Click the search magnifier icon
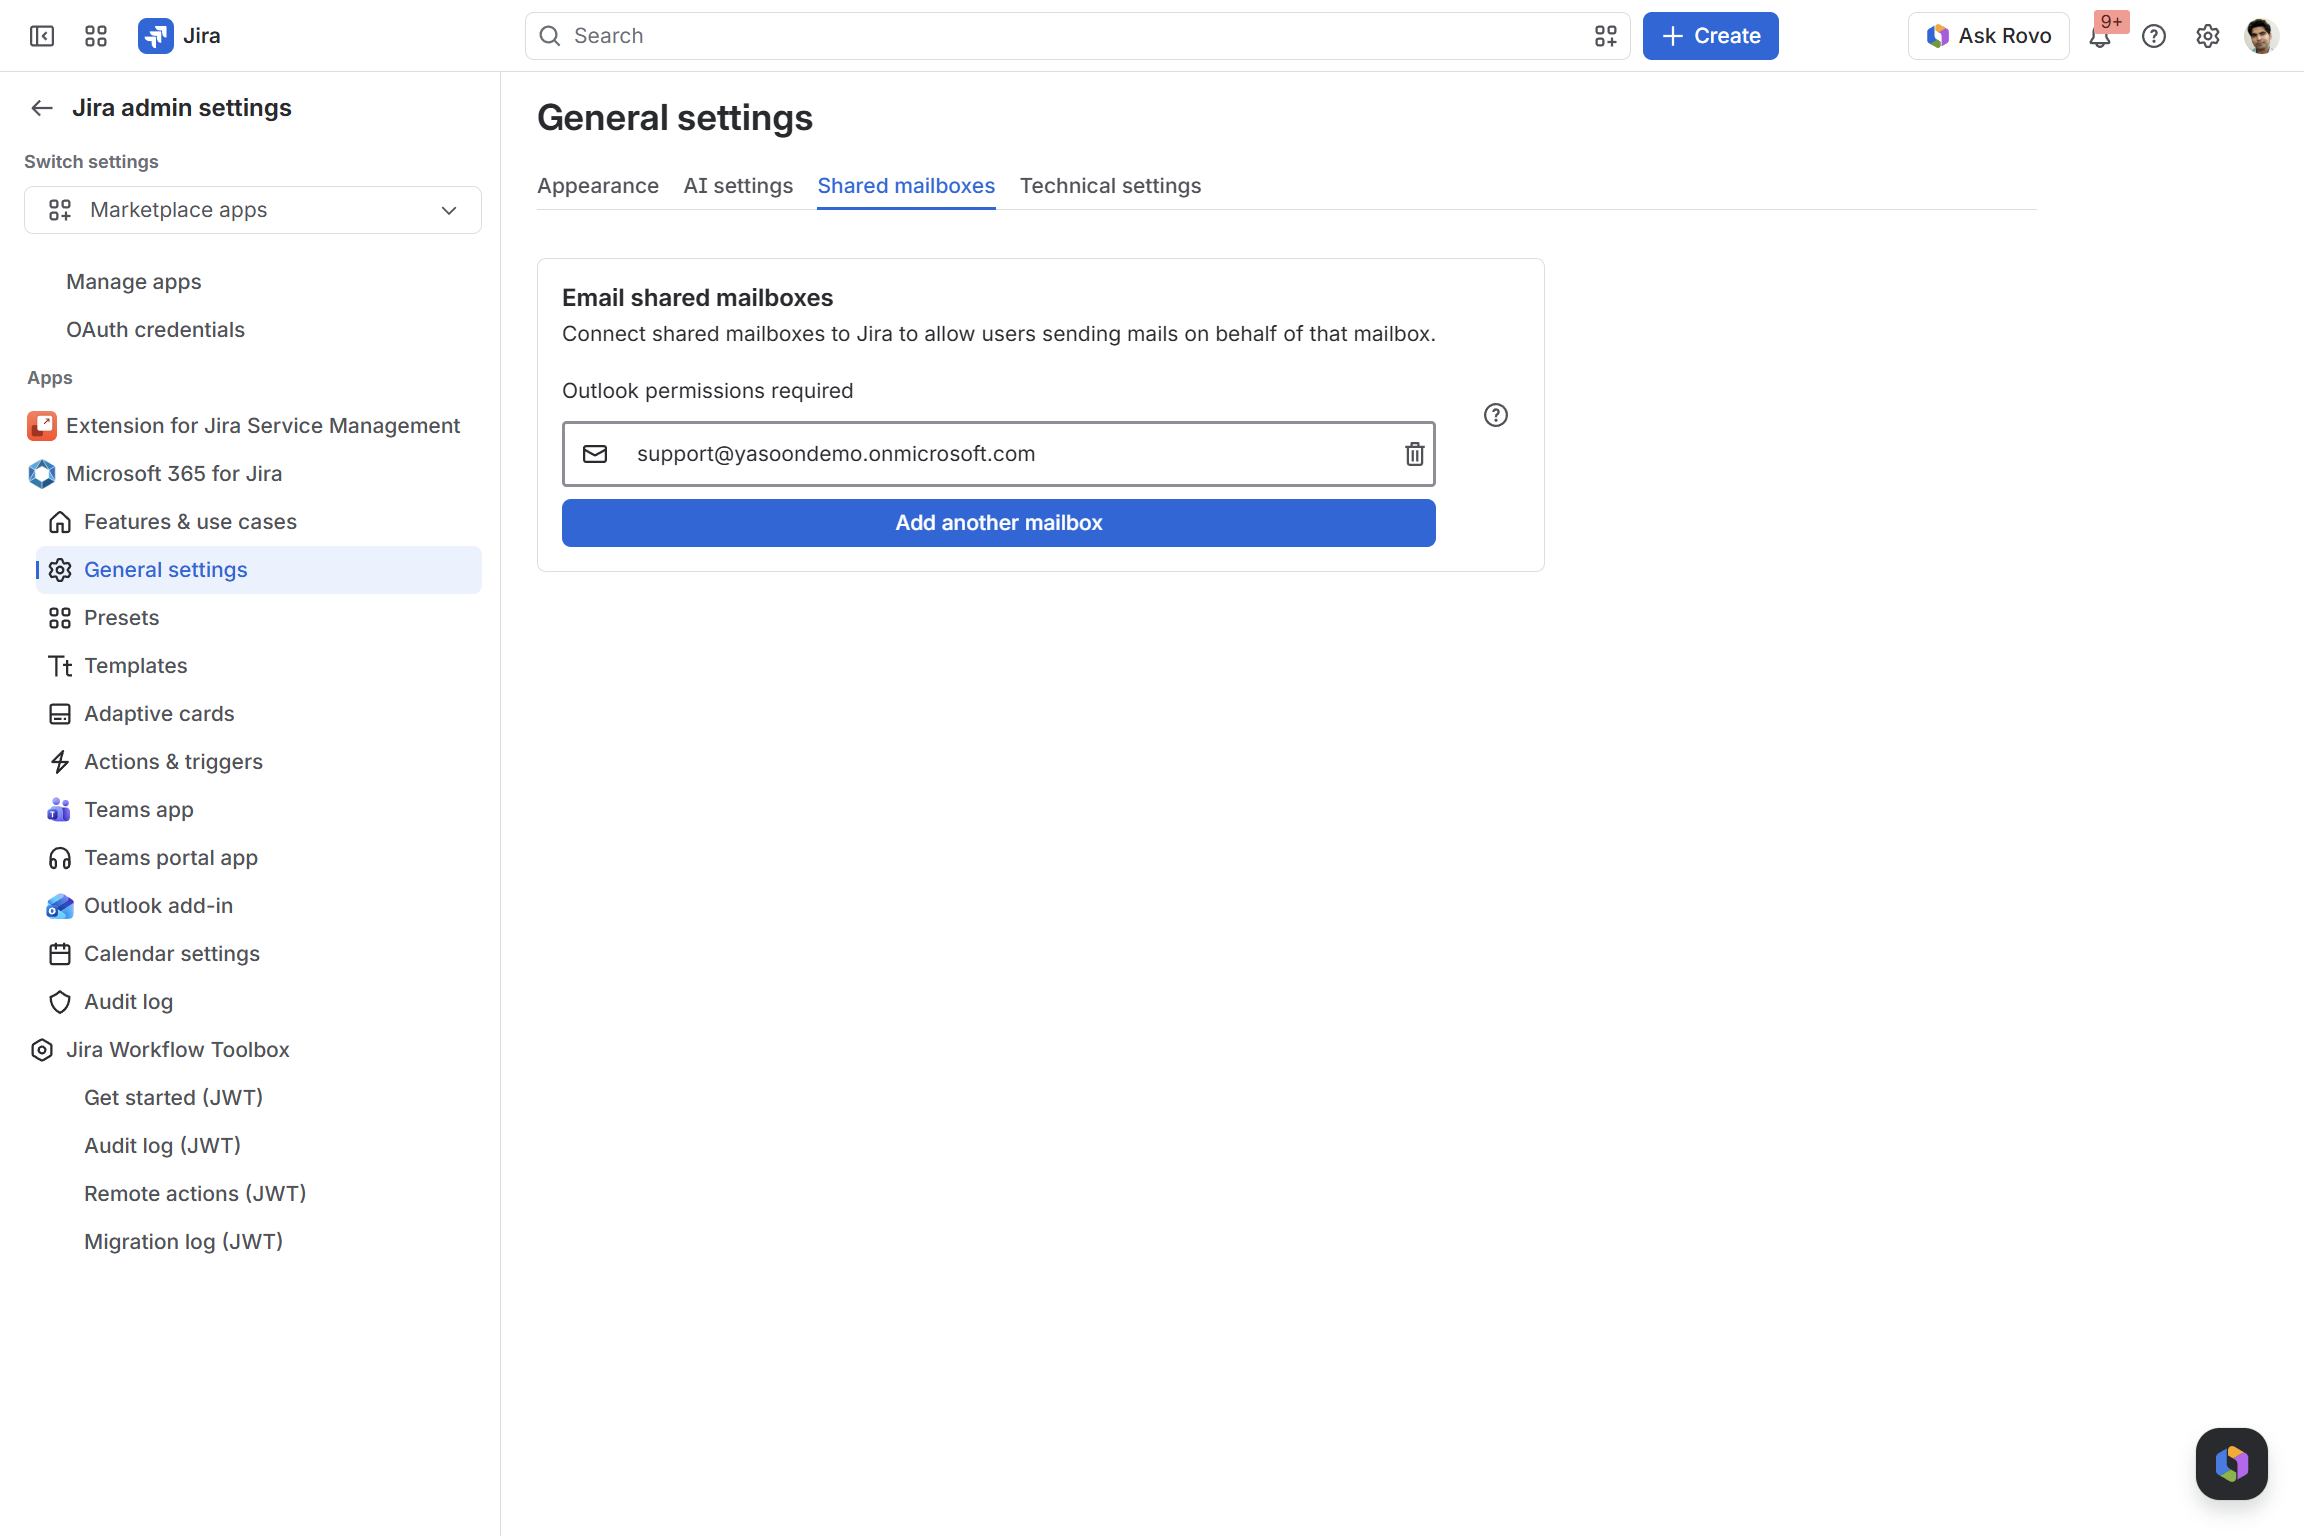The width and height of the screenshot is (2304, 1536). tap(550, 36)
